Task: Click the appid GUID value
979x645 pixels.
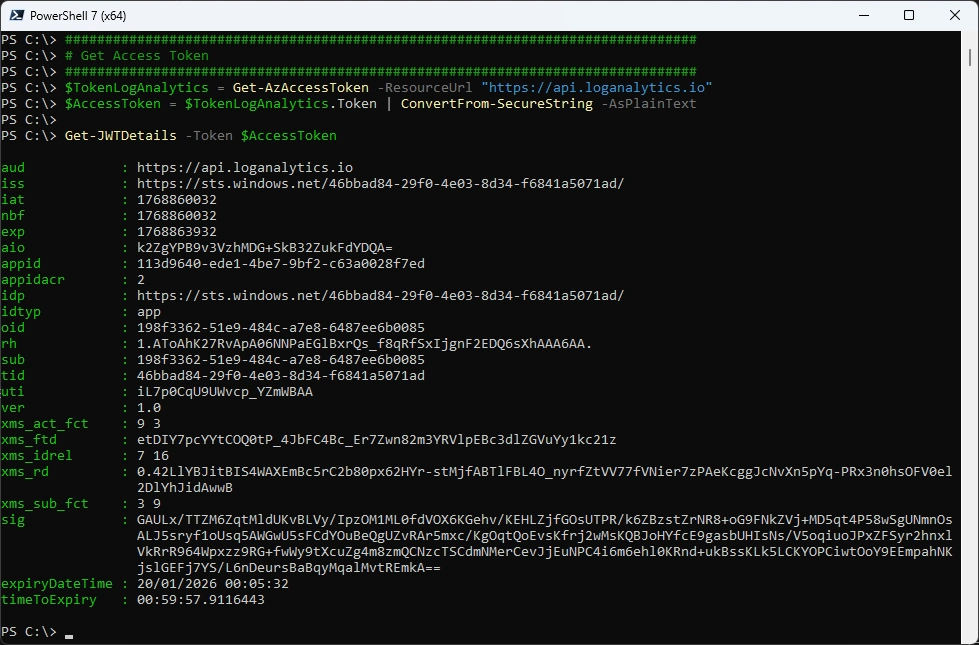Action: point(280,264)
